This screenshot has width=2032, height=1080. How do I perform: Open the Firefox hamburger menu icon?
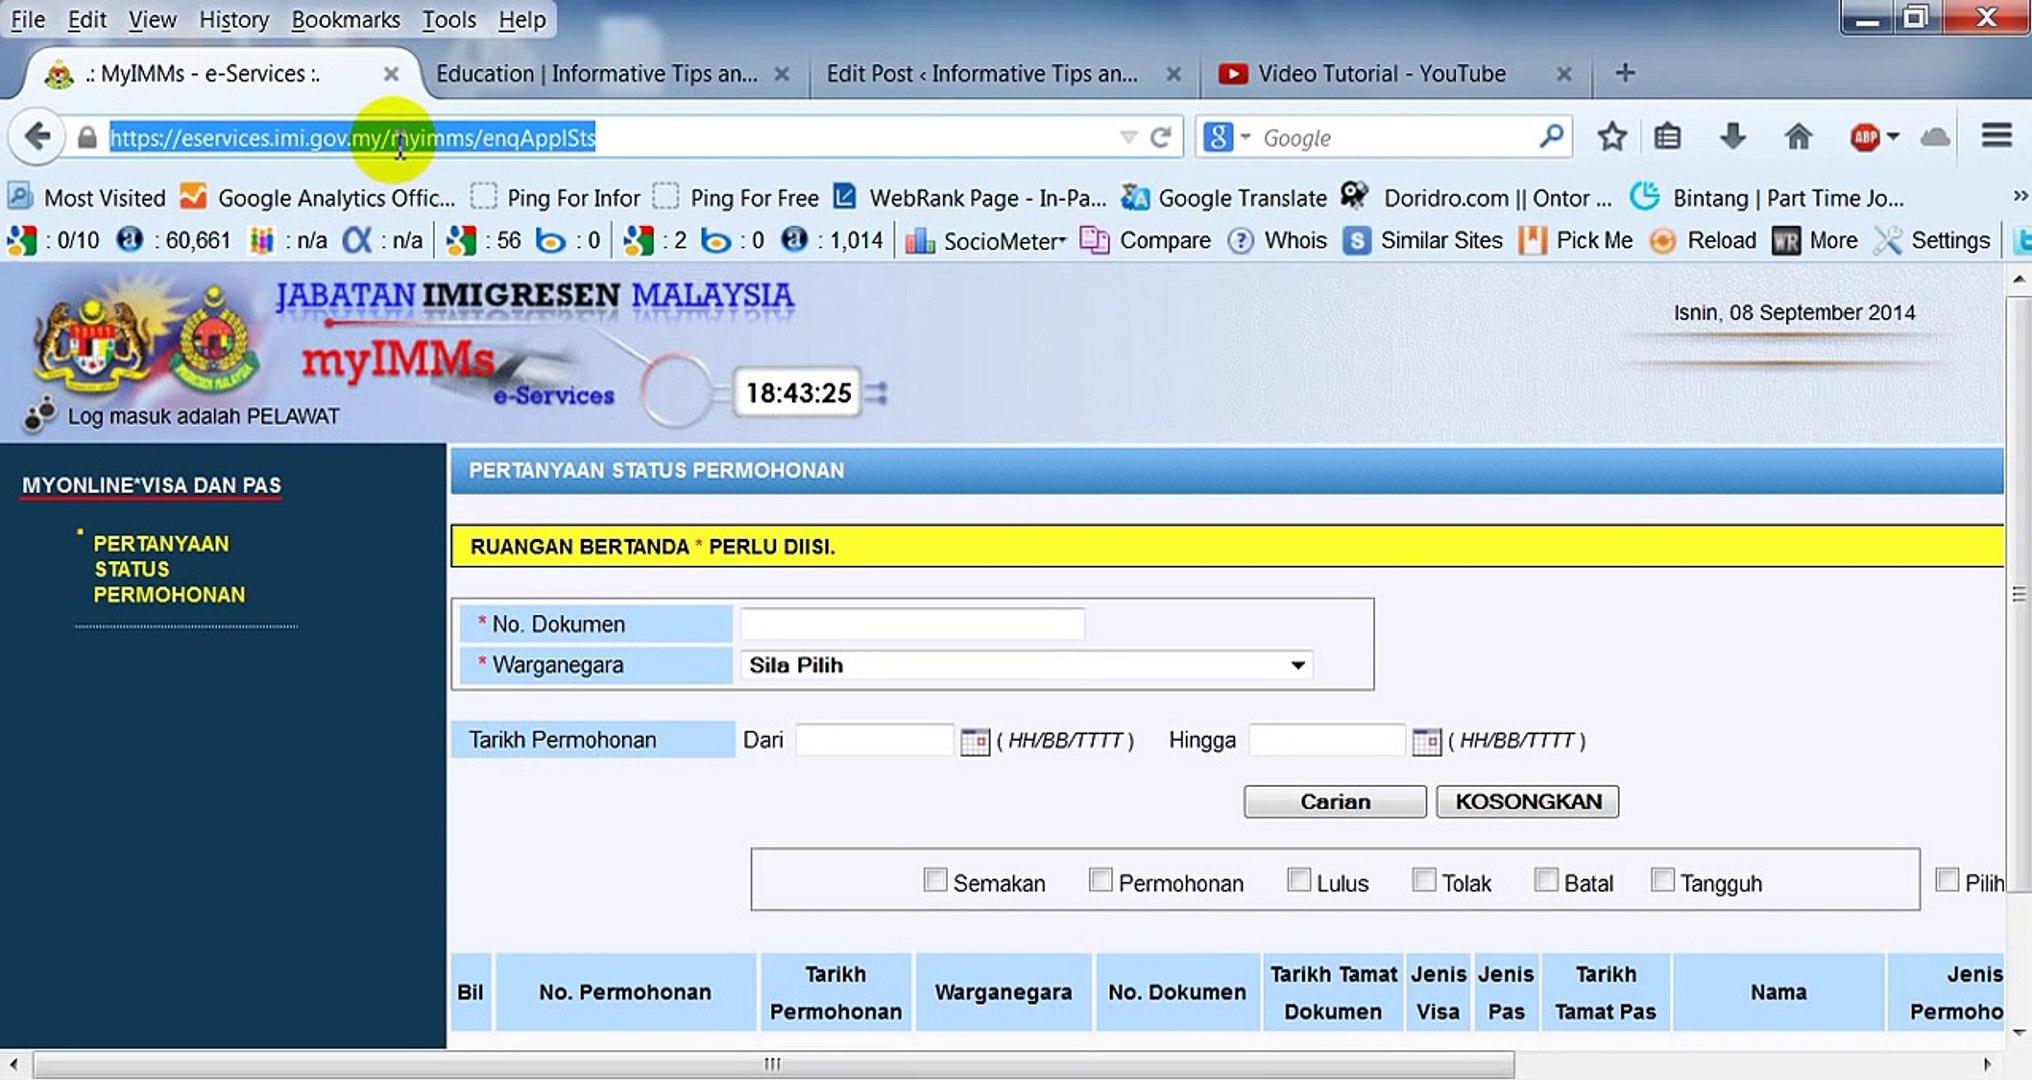pyautogui.click(x=1996, y=136)
